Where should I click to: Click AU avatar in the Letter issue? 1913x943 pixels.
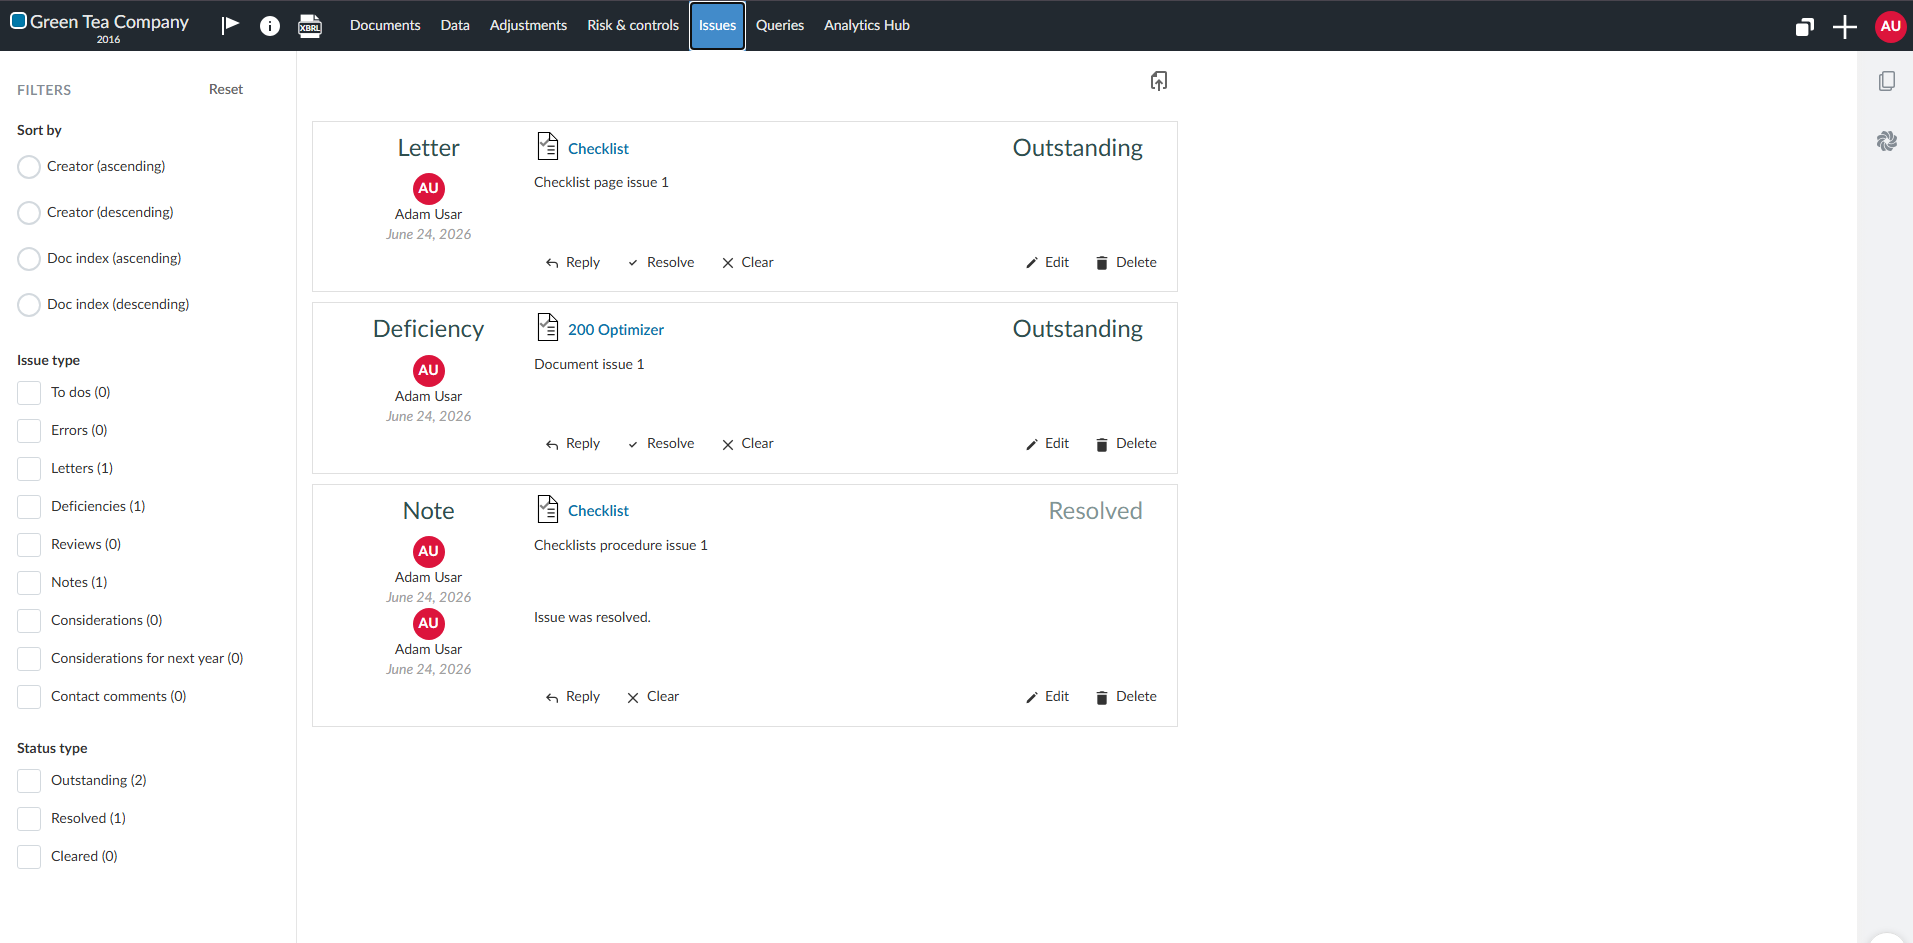(428, 188)
